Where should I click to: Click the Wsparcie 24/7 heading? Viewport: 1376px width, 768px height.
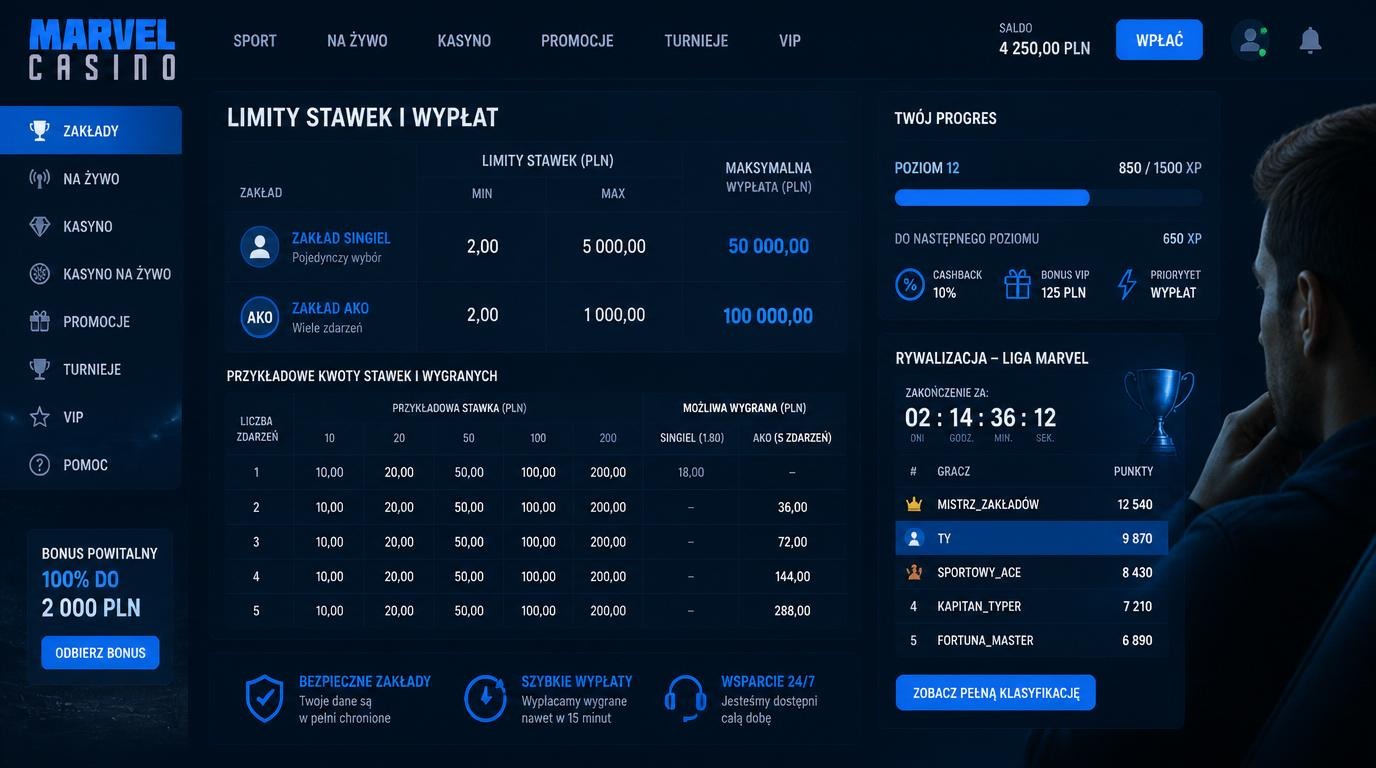768,682
